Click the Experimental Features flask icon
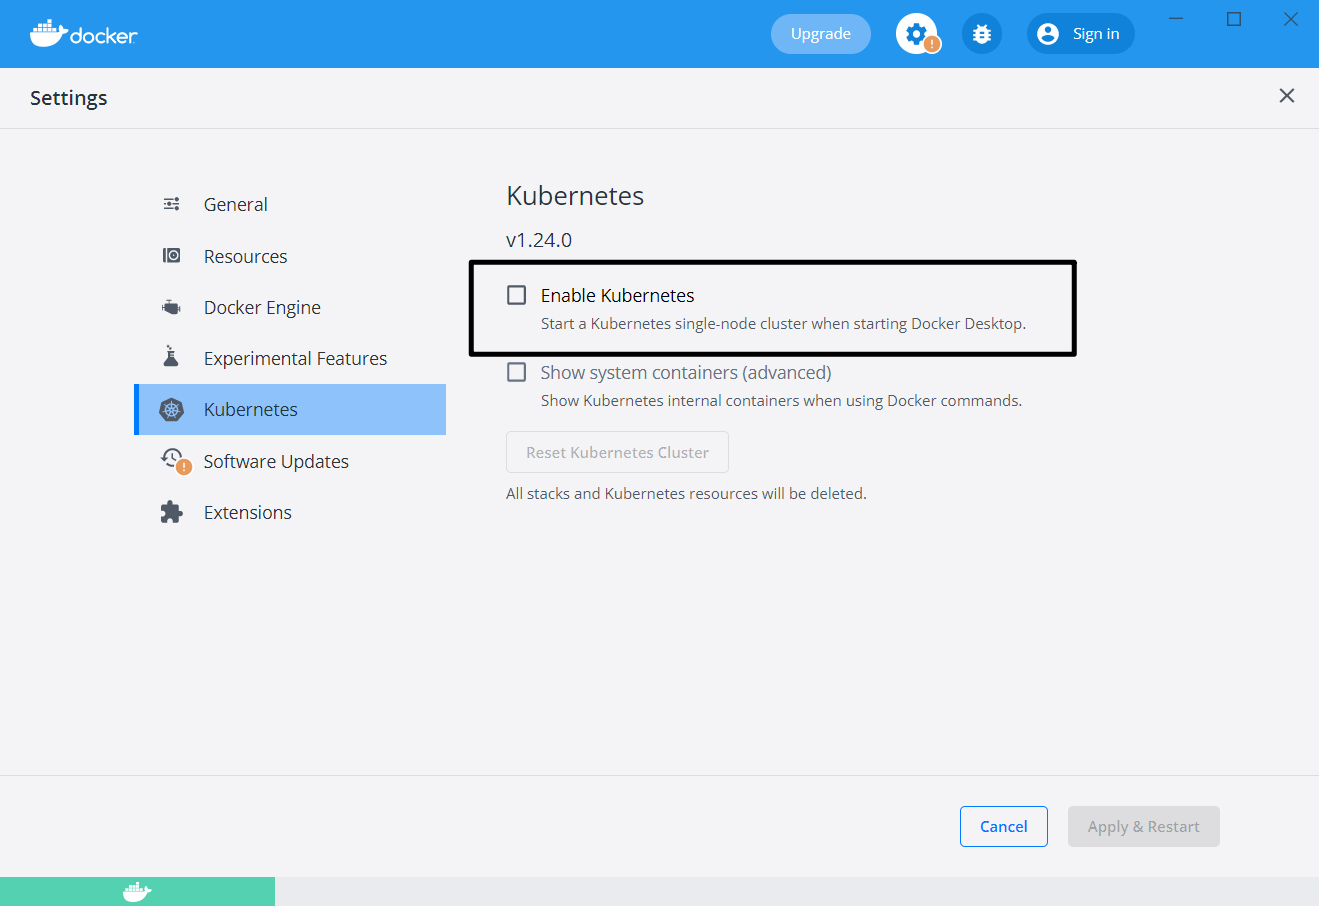1319x906 pixels. pos(171,357)
